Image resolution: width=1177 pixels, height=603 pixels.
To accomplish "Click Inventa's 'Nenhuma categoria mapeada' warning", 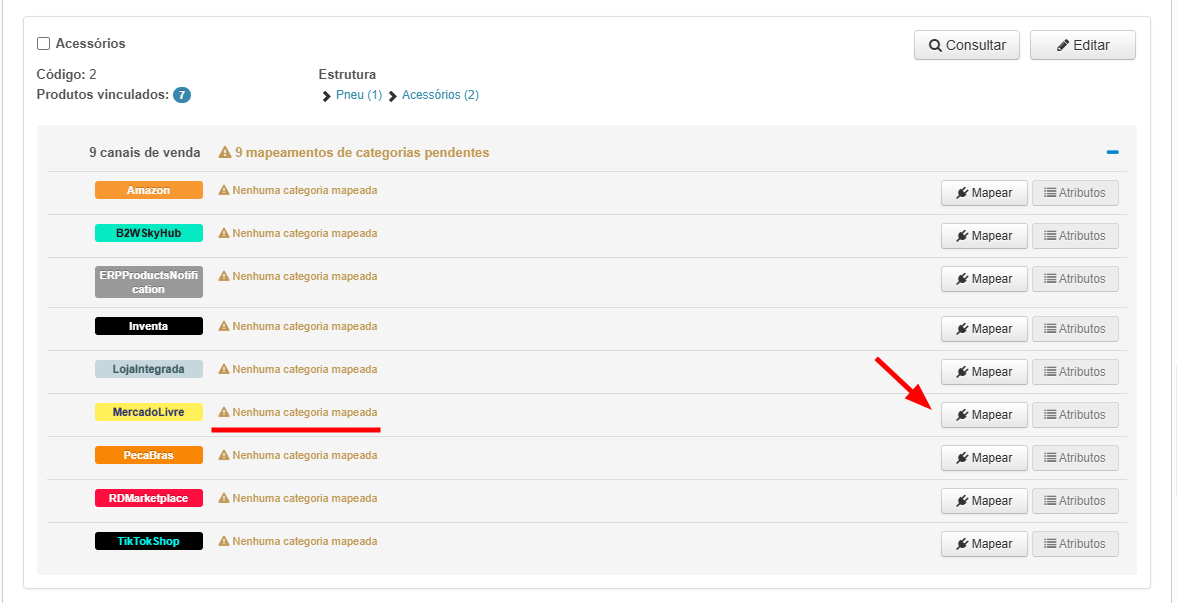I will coord(298,326).
